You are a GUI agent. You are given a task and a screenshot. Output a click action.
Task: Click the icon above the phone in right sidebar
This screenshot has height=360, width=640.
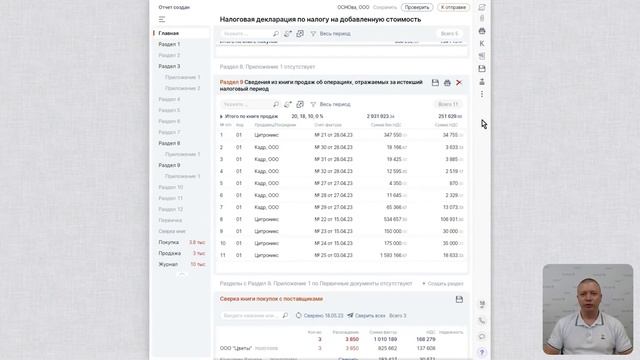tap(482, 304)
